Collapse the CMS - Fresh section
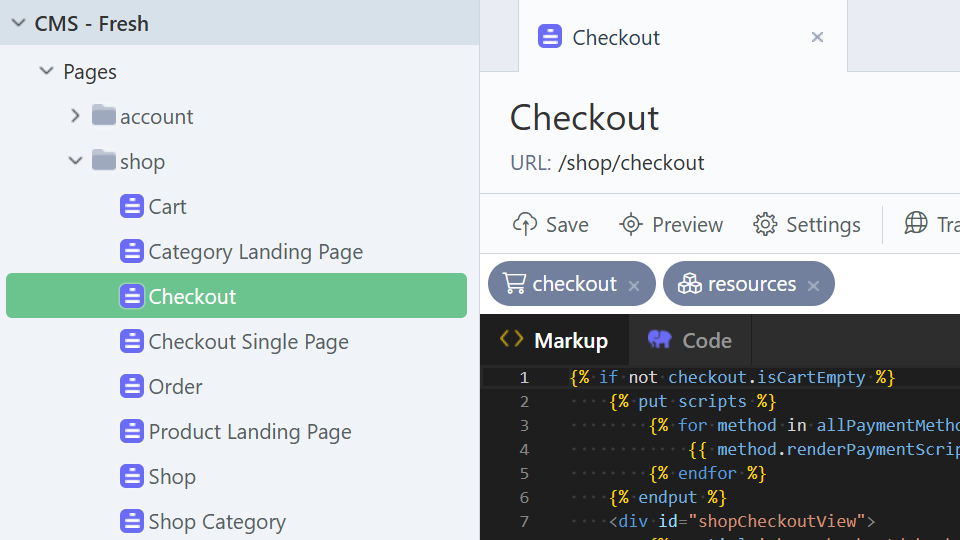The width and height of the screenshot is (960, 540). pos(18,23)
